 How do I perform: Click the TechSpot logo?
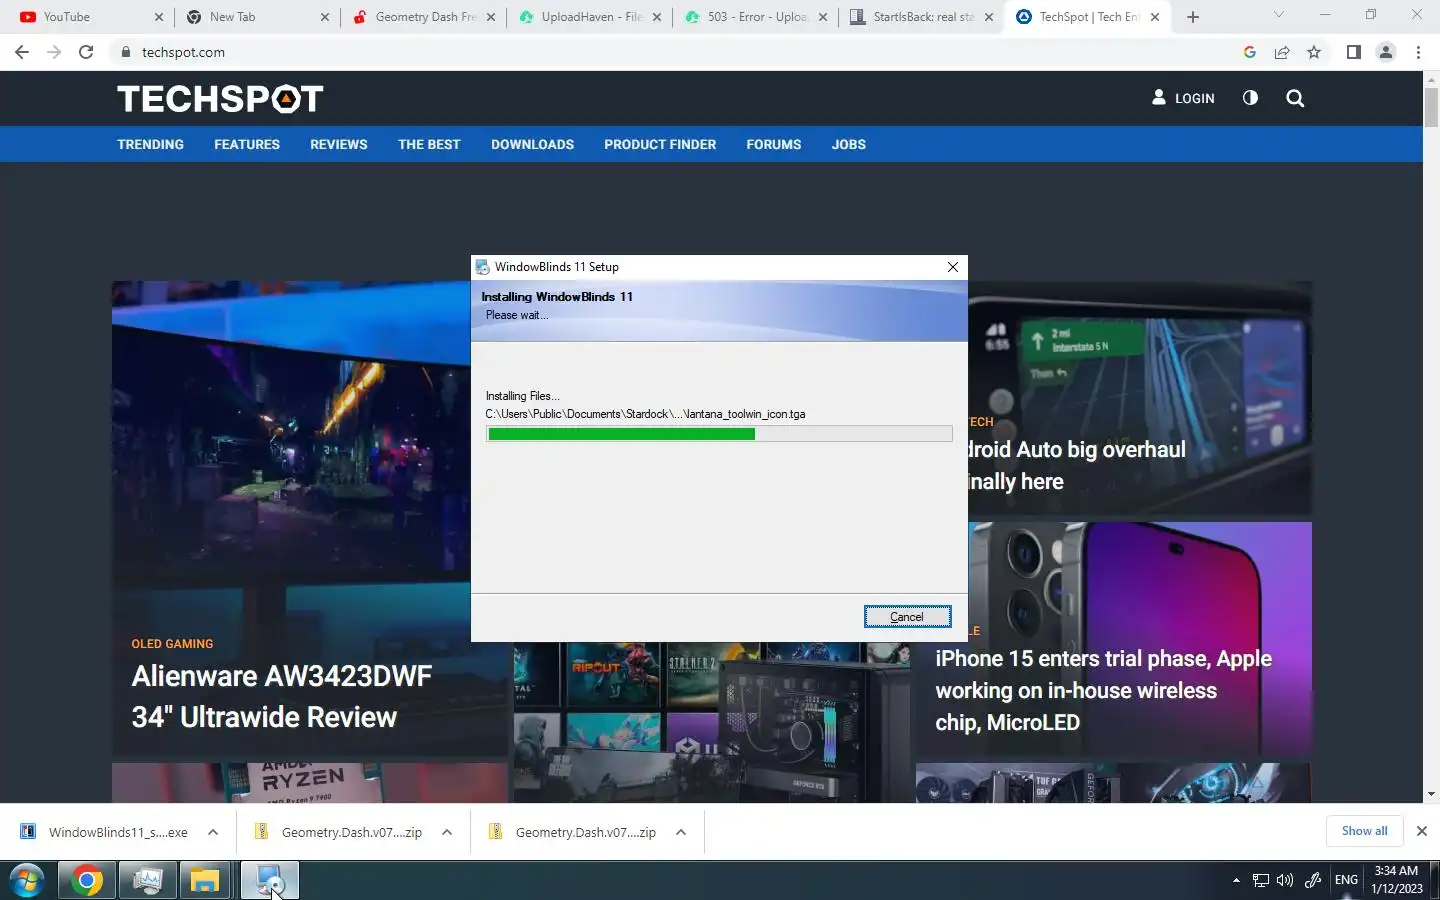220,98
